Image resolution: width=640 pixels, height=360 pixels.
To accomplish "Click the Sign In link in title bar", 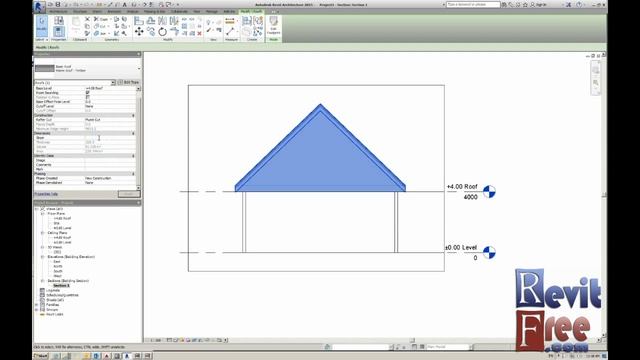I will point(538,4).
